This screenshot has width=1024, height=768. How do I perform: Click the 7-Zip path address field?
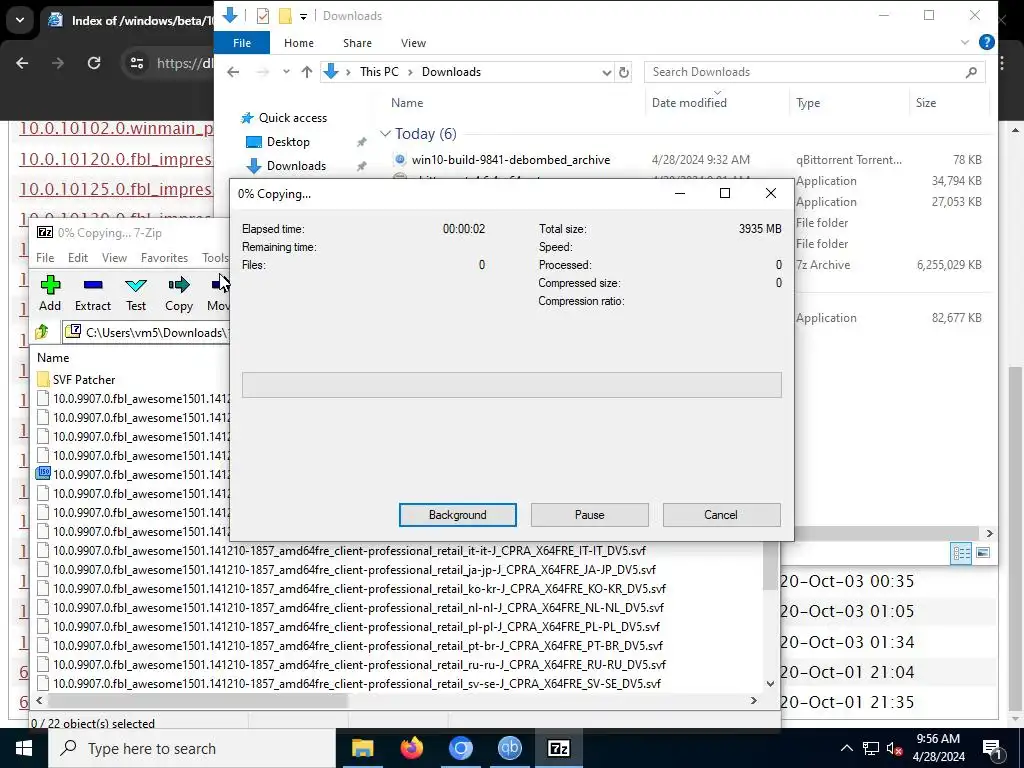[147, 332]
